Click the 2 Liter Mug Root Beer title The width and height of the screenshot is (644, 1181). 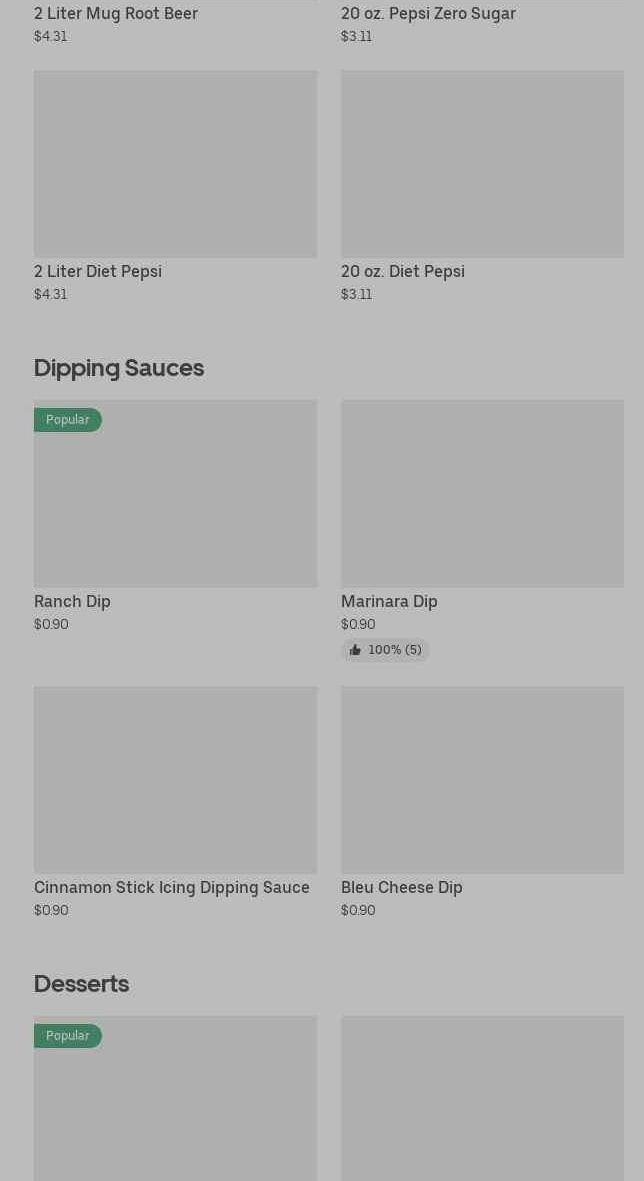coord(116,14)
